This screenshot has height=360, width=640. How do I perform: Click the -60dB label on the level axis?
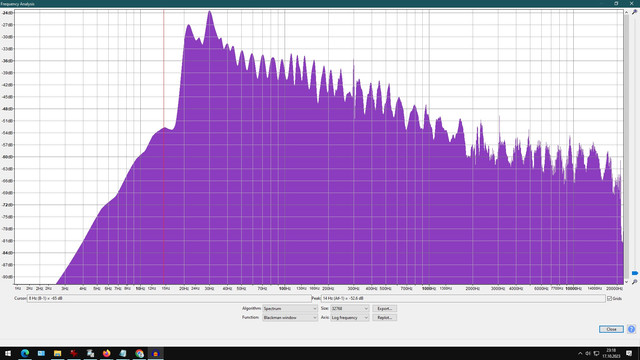7,157
